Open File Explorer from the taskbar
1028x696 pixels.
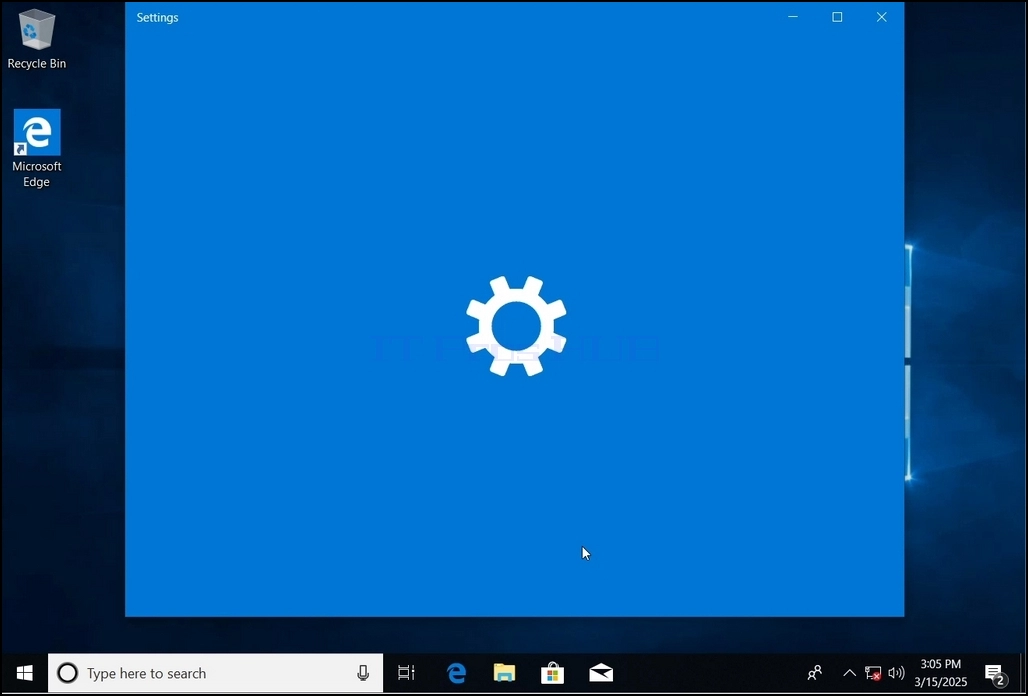click(504, 673)
